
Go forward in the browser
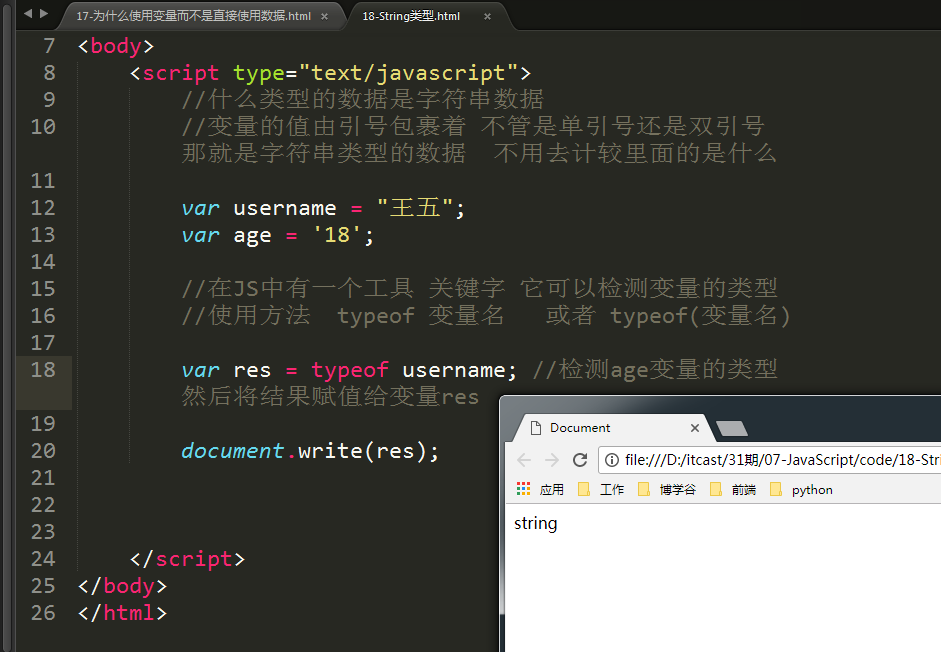(552, 460)
